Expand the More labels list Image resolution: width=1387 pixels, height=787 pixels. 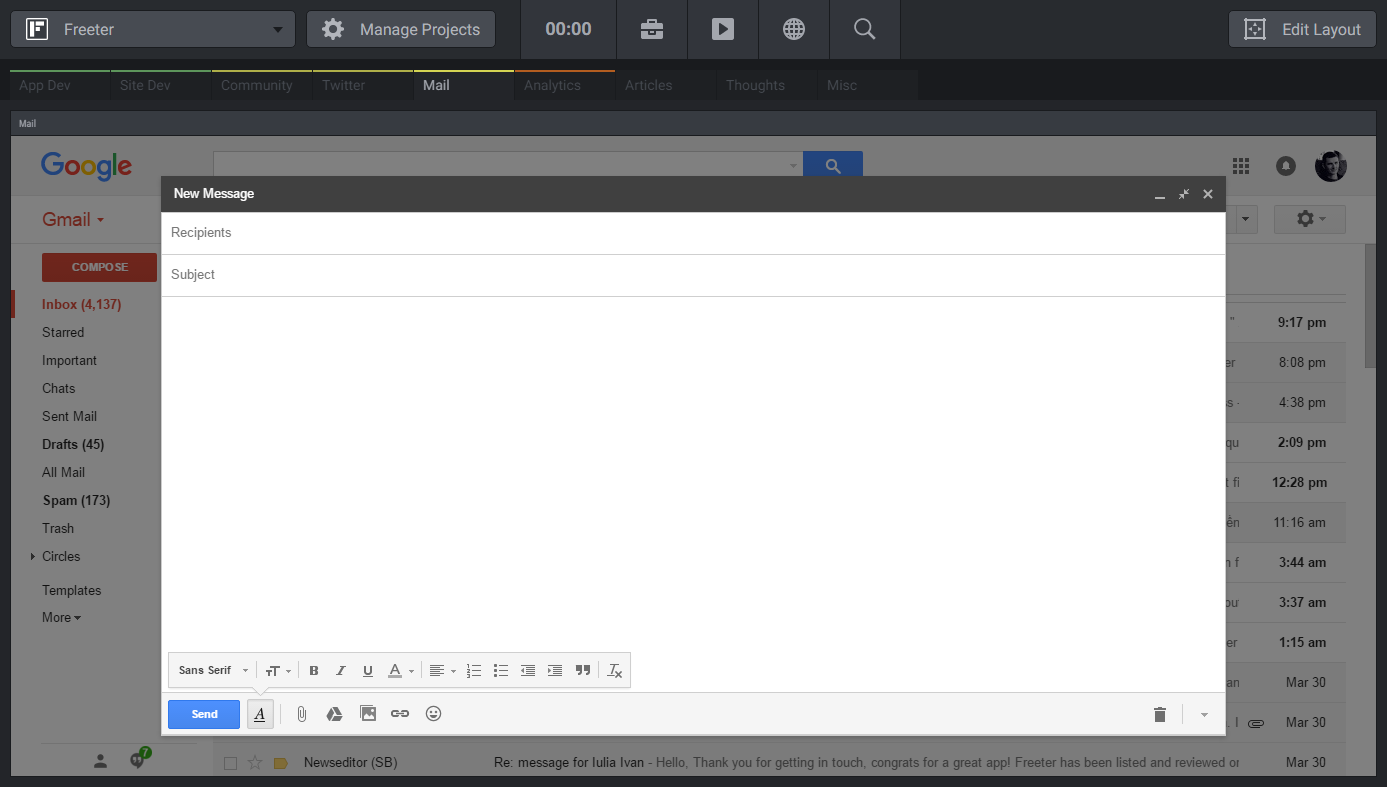[x=61, y=618]
